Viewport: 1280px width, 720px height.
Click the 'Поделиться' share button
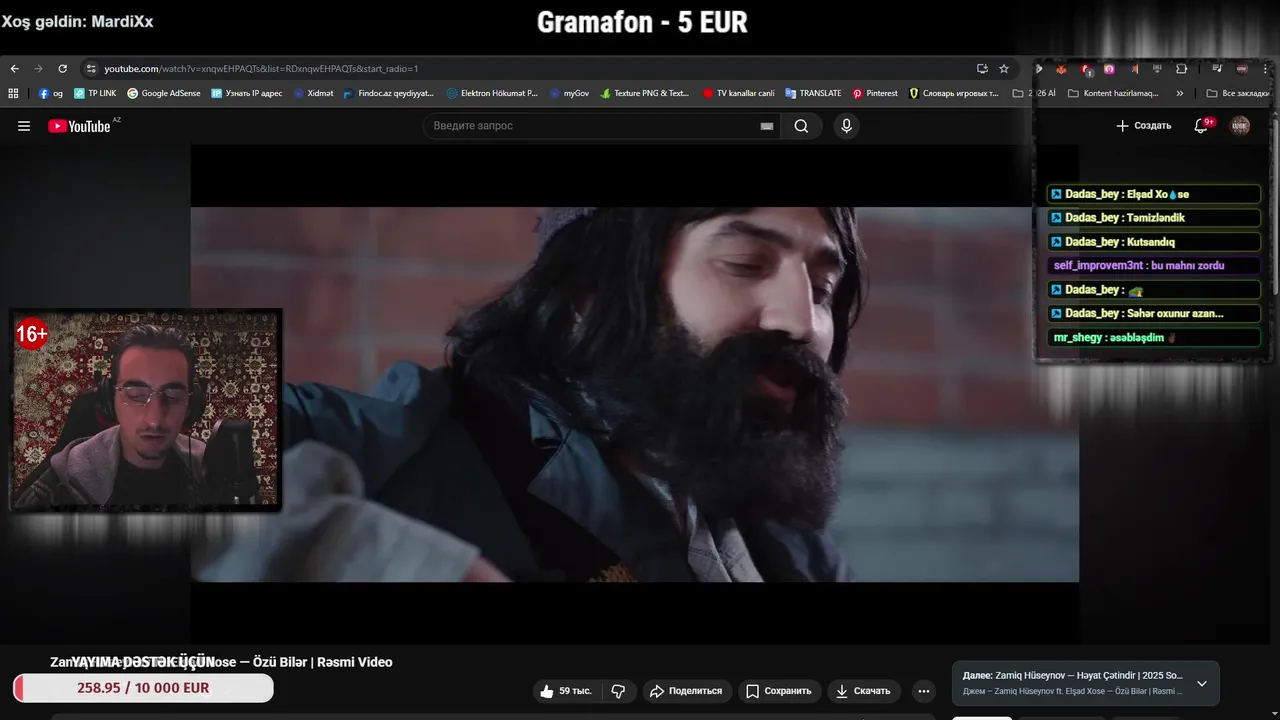click(686, 691)
